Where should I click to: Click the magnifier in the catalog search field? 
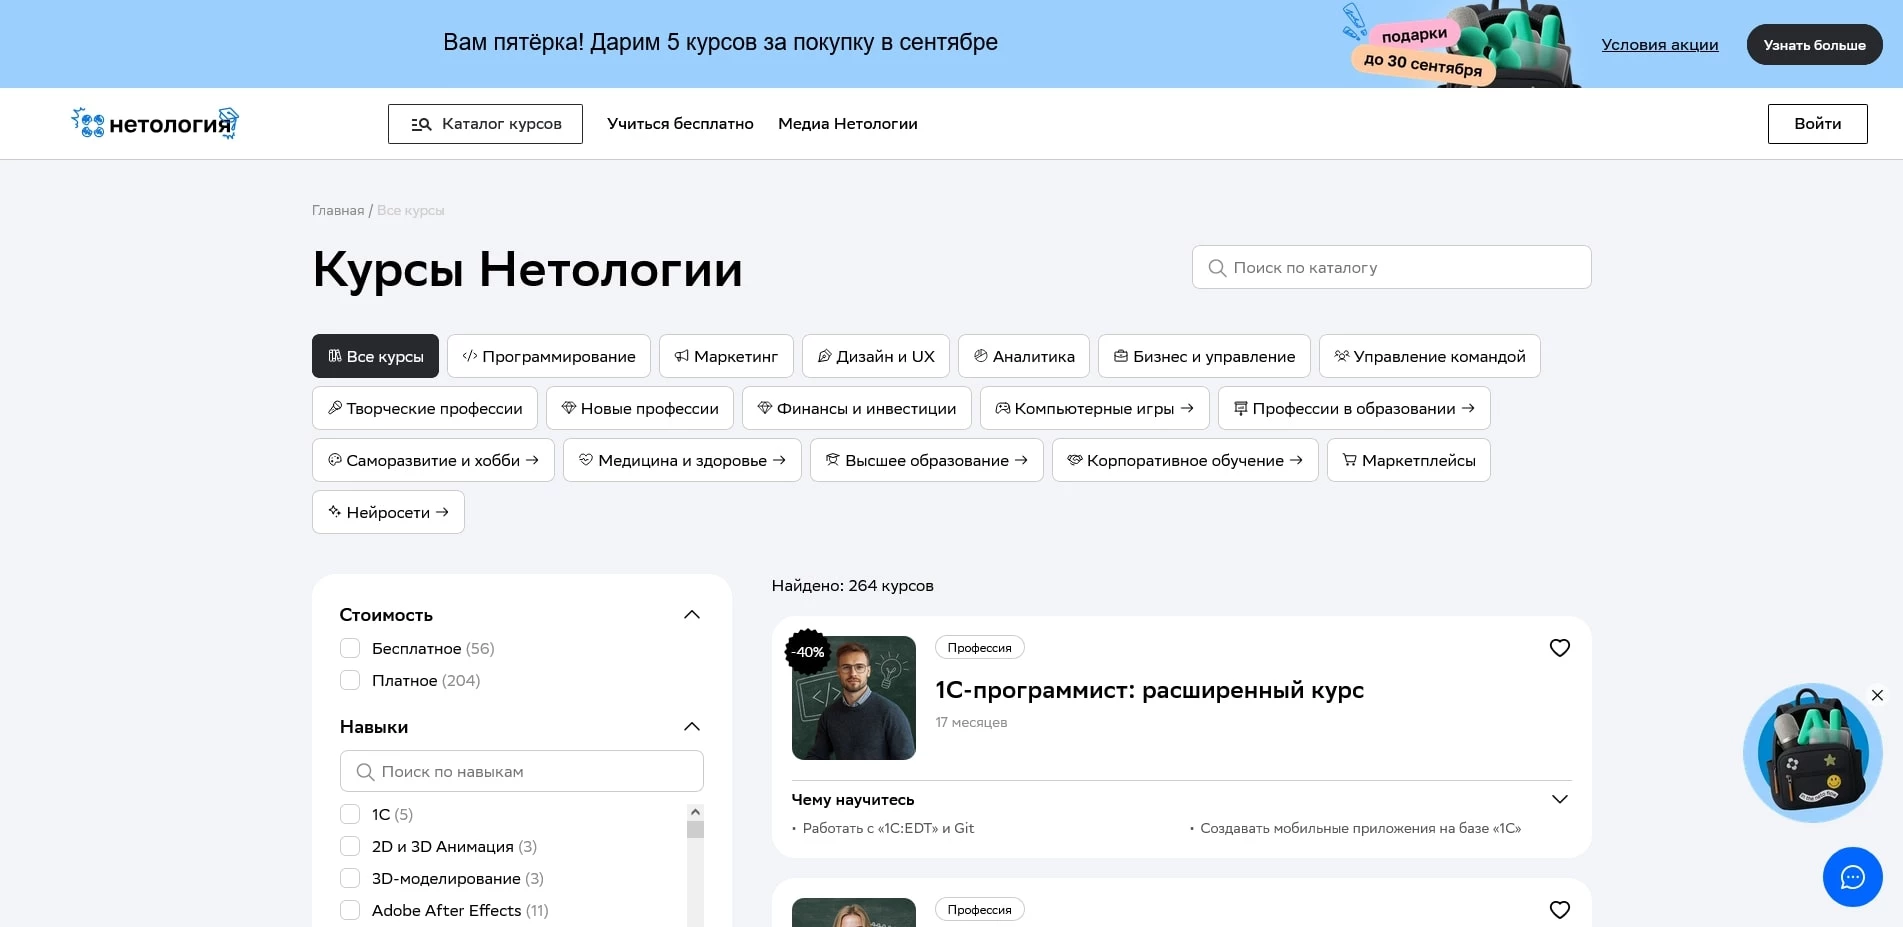(1217, 268)
